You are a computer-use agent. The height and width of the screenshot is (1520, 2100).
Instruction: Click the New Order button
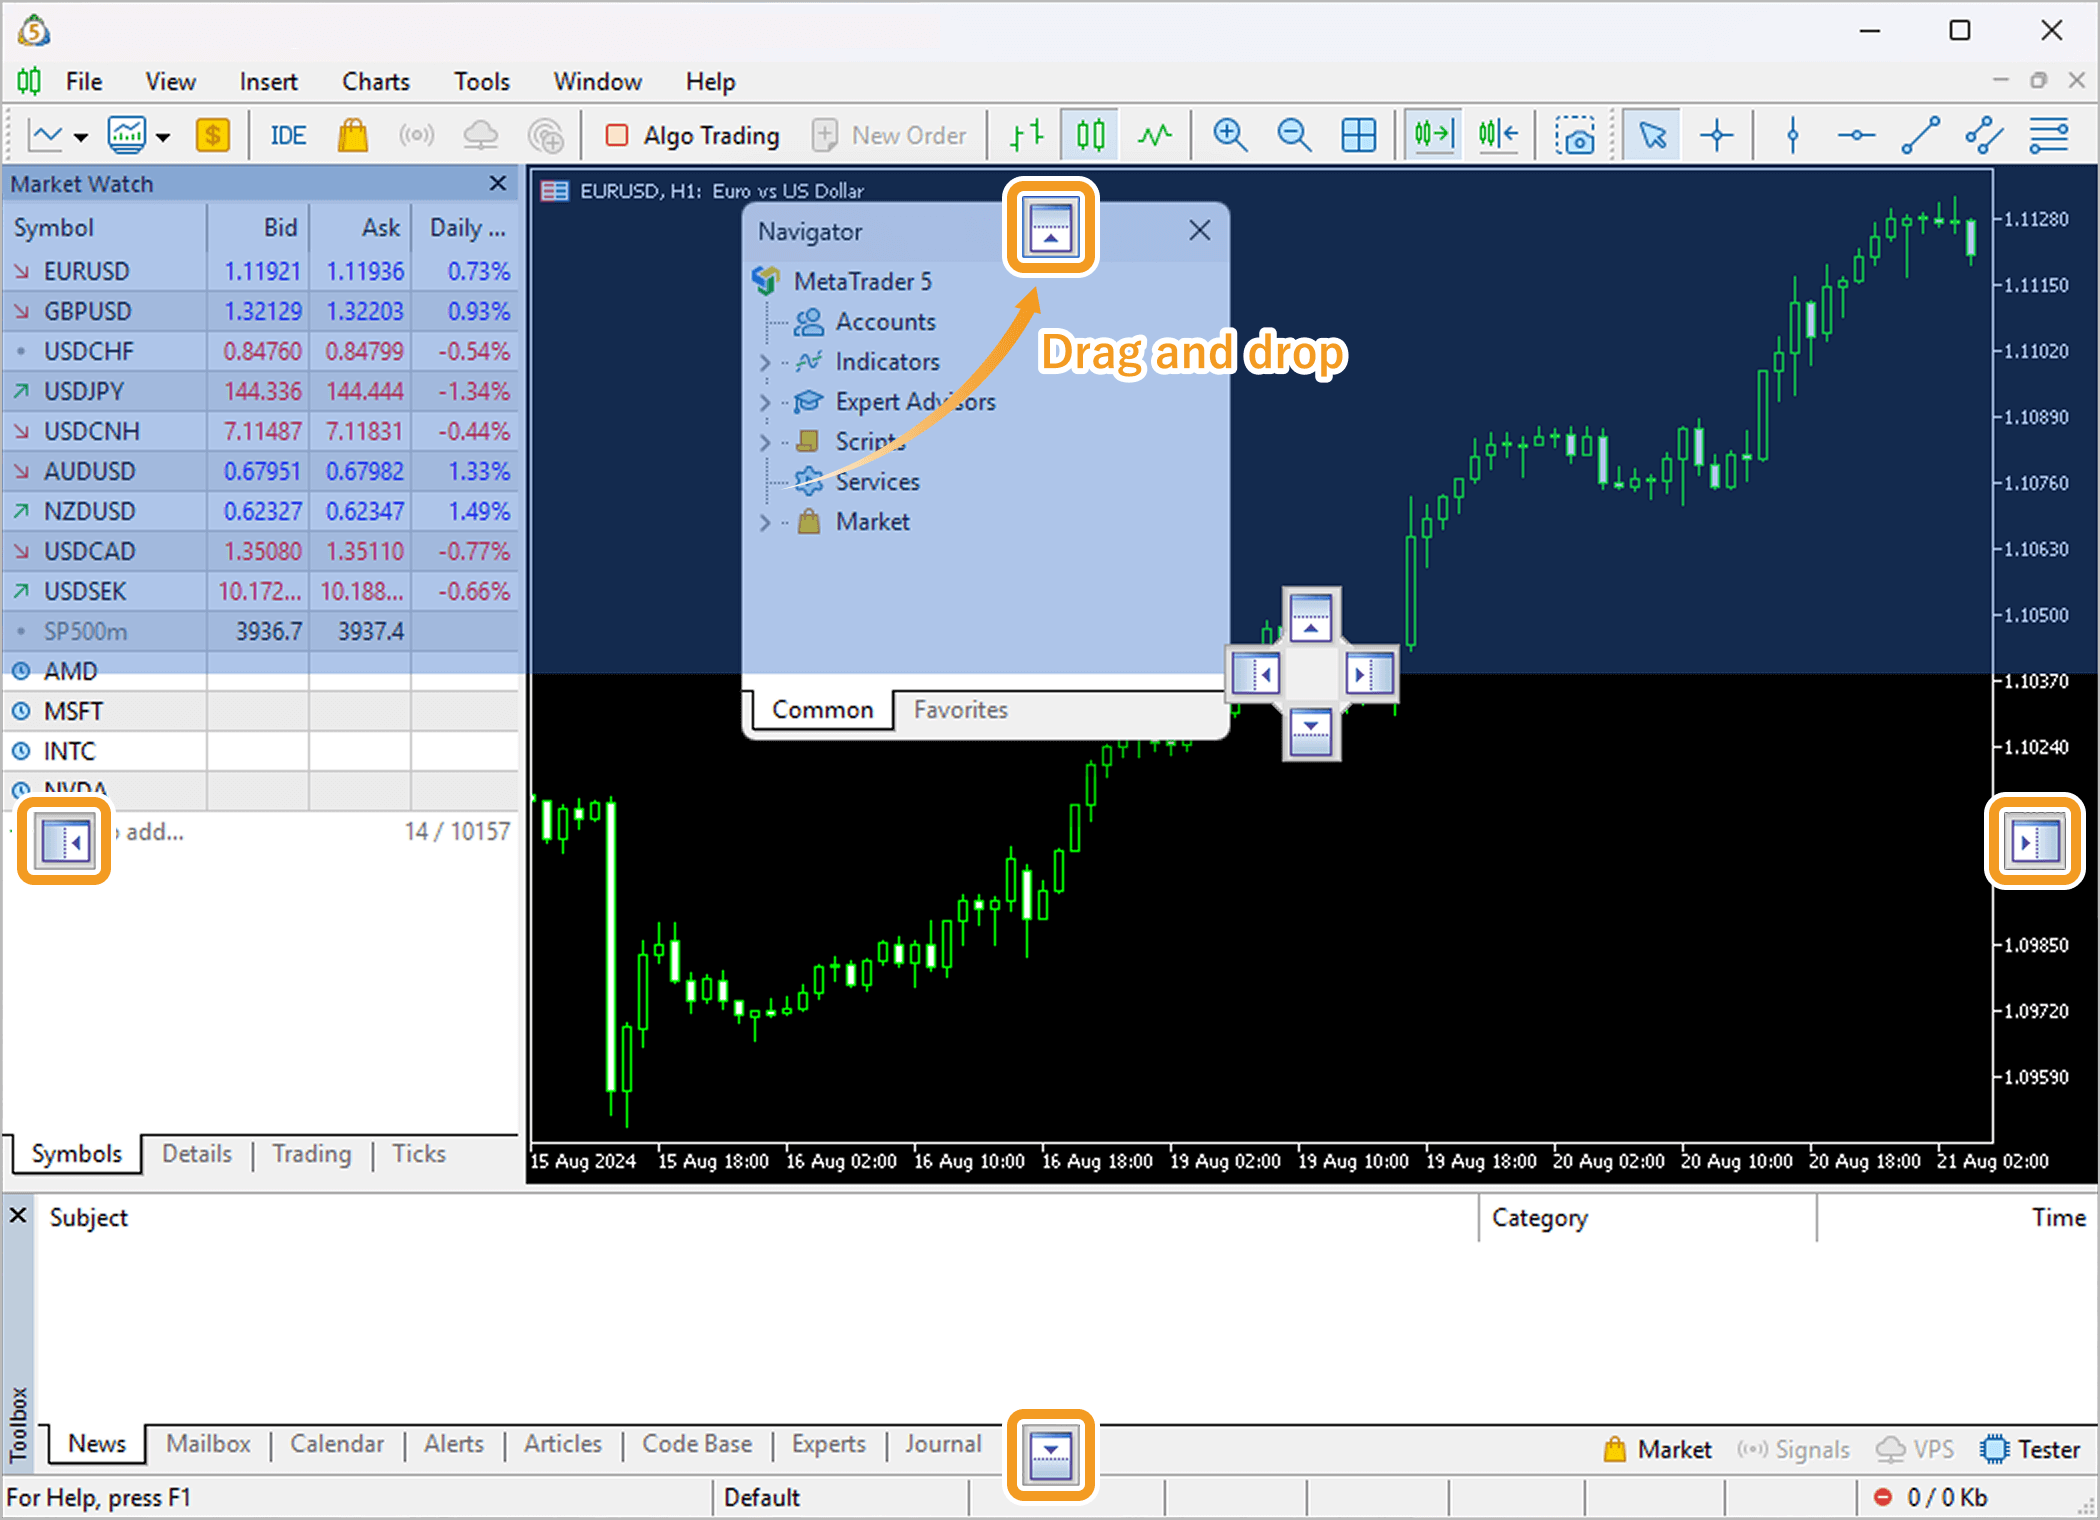point(889,135)
